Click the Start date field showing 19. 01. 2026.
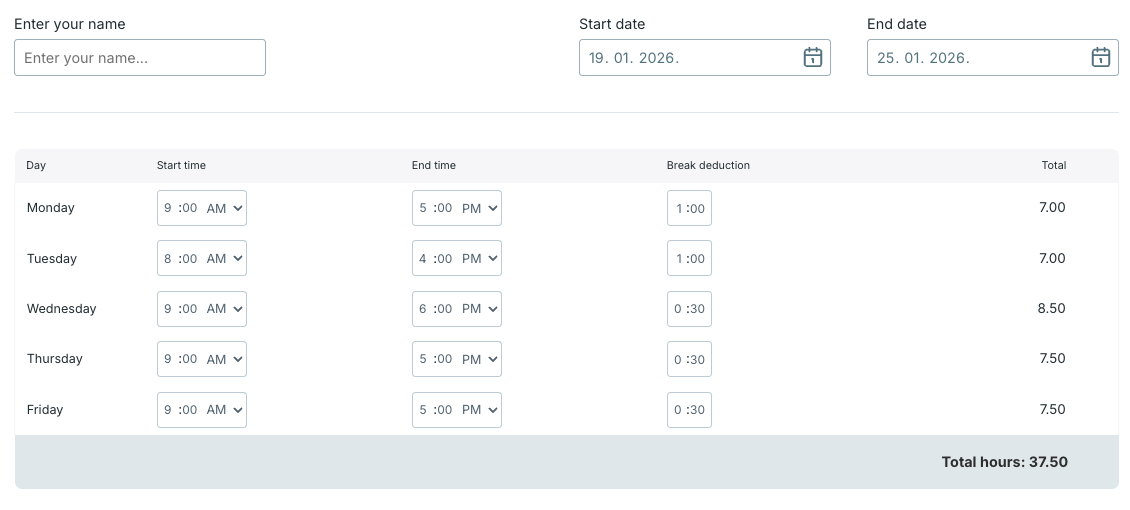The height and width of the screenshot is (510, 1130). [705, 58]
